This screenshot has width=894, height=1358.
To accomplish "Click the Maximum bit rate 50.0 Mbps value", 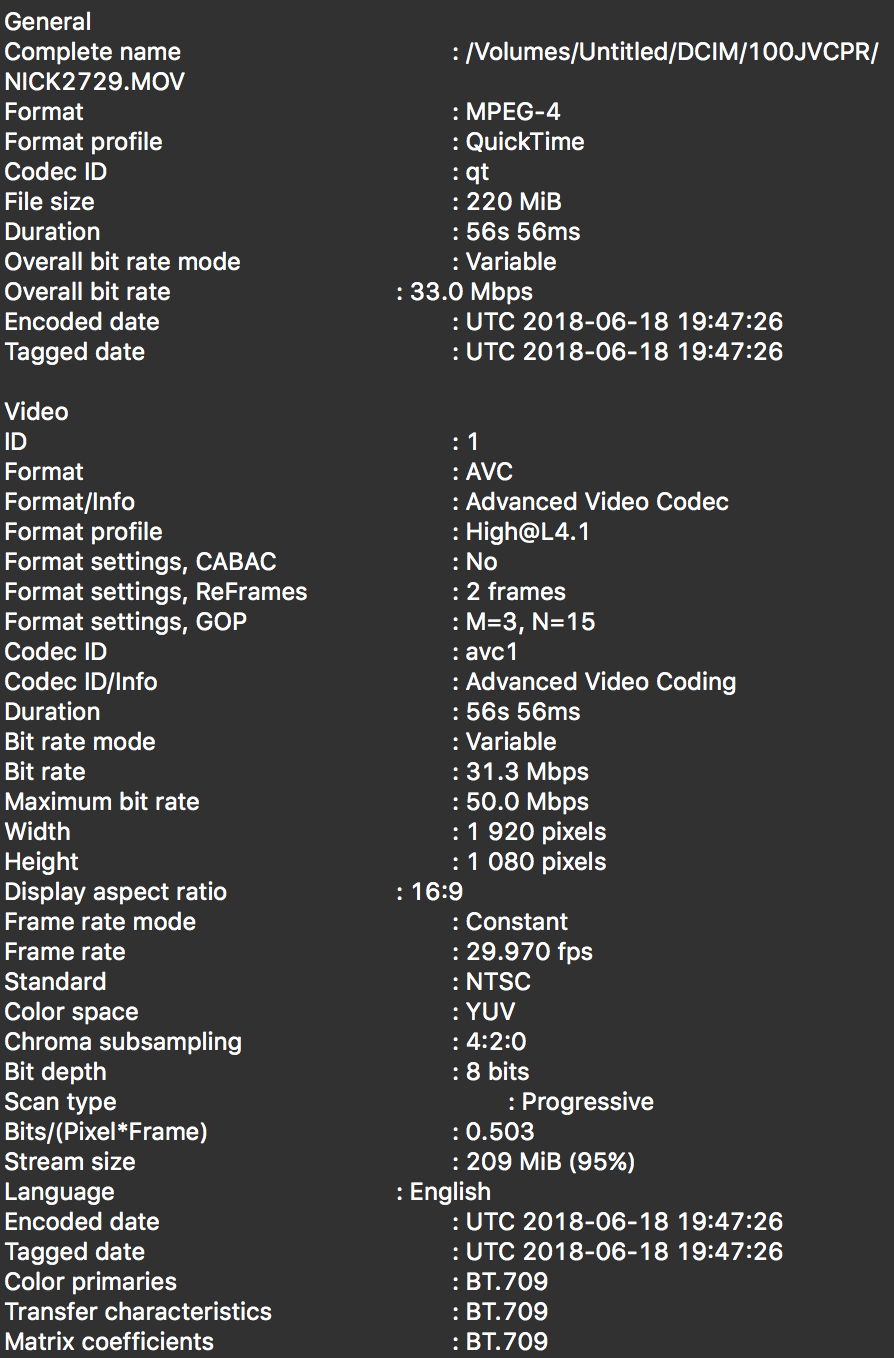I will coord(527,802).
